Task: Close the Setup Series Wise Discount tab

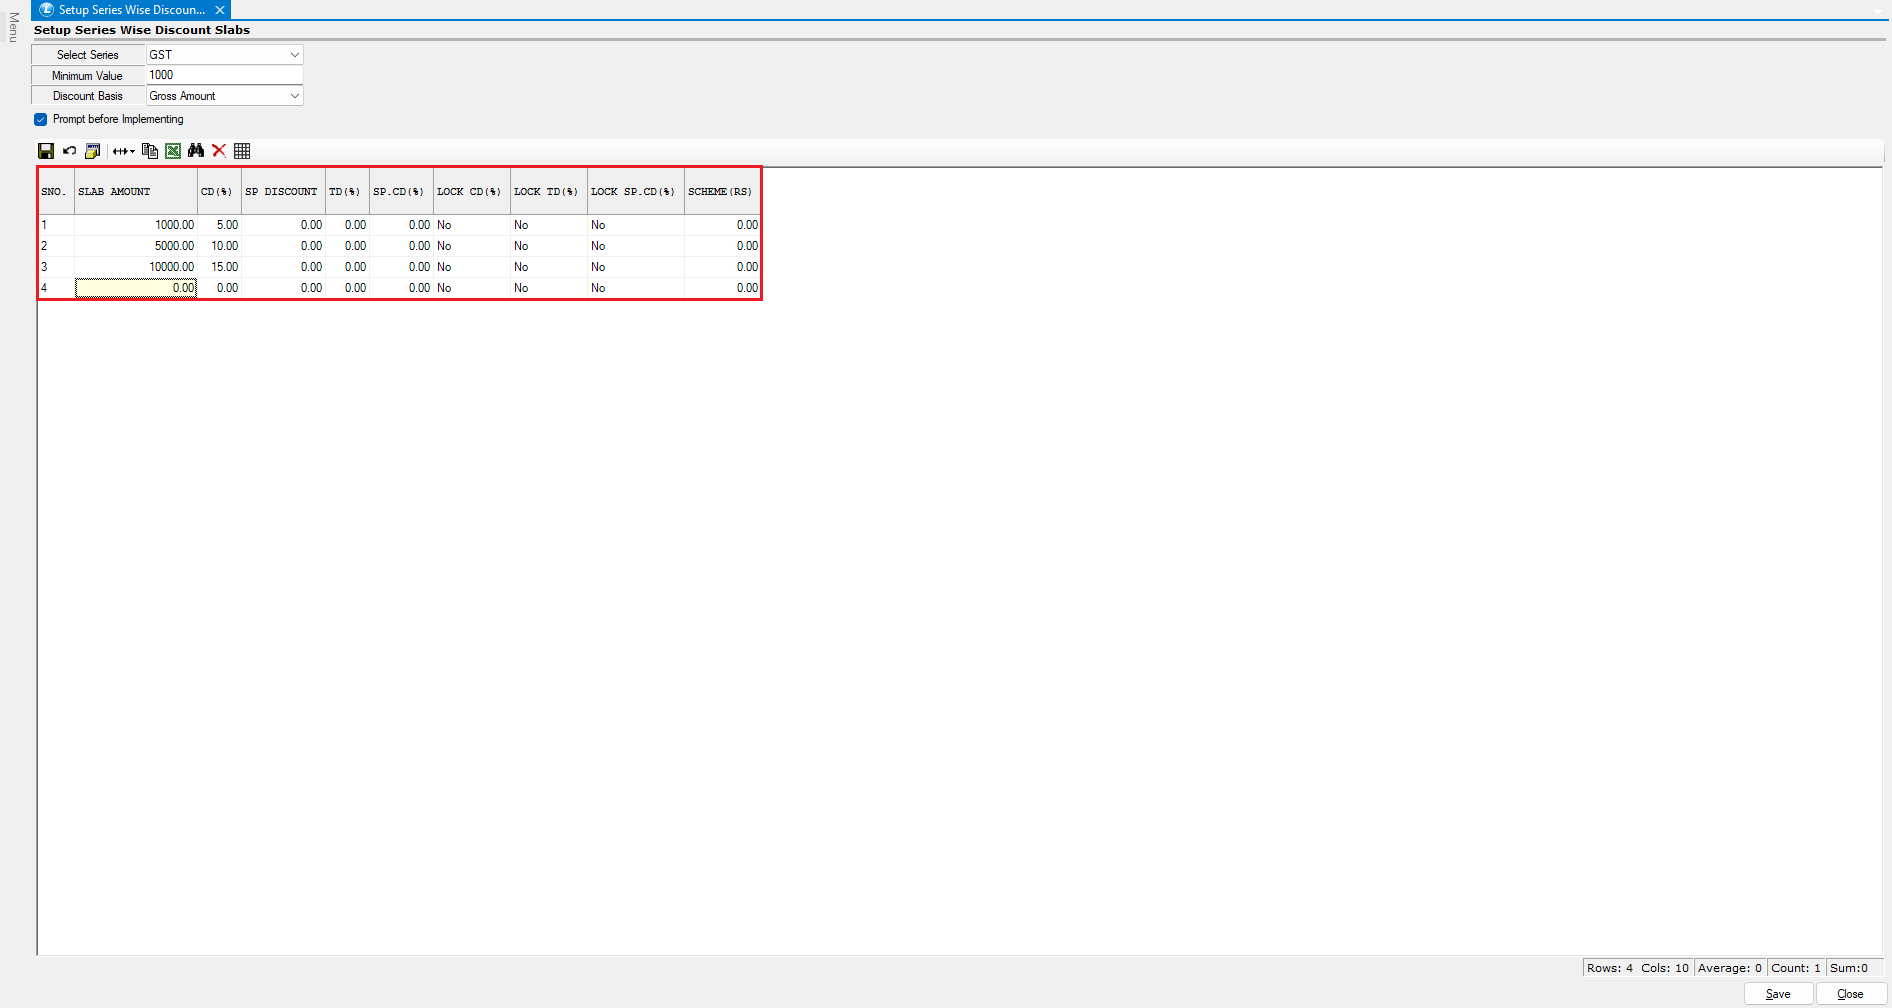Action: [x=220, y=10]
